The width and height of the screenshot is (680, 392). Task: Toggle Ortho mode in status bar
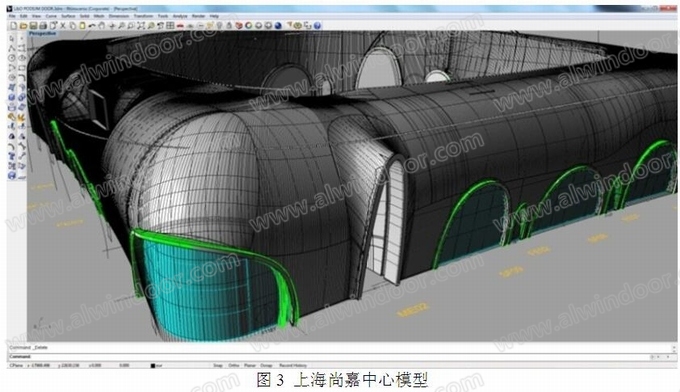[x=234, y=366]
